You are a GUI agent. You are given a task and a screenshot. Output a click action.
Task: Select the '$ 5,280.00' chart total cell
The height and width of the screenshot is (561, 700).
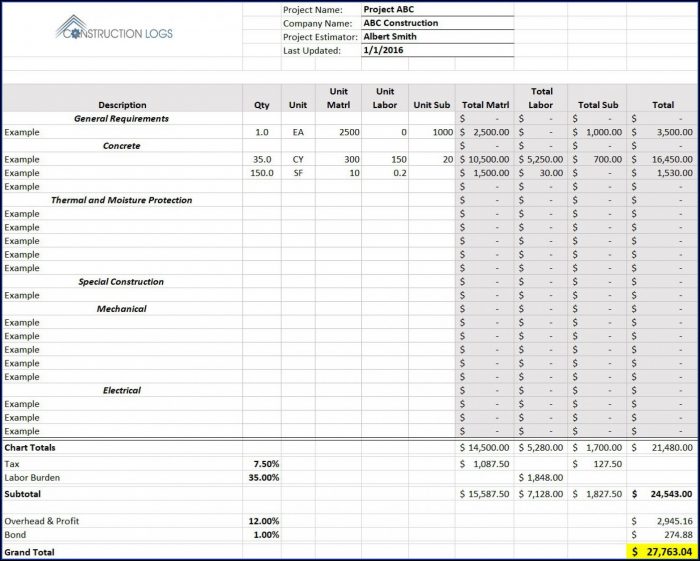tap(541, 448)
